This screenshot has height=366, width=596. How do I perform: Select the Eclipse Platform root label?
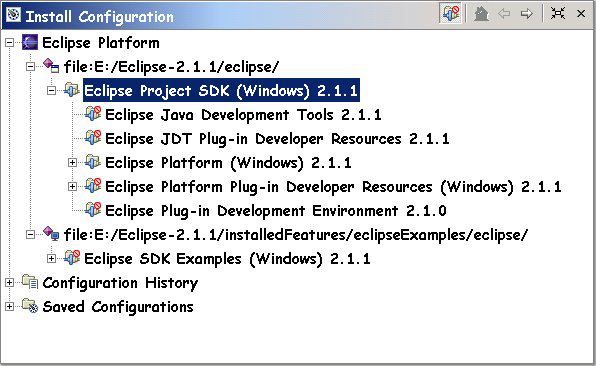101,43
